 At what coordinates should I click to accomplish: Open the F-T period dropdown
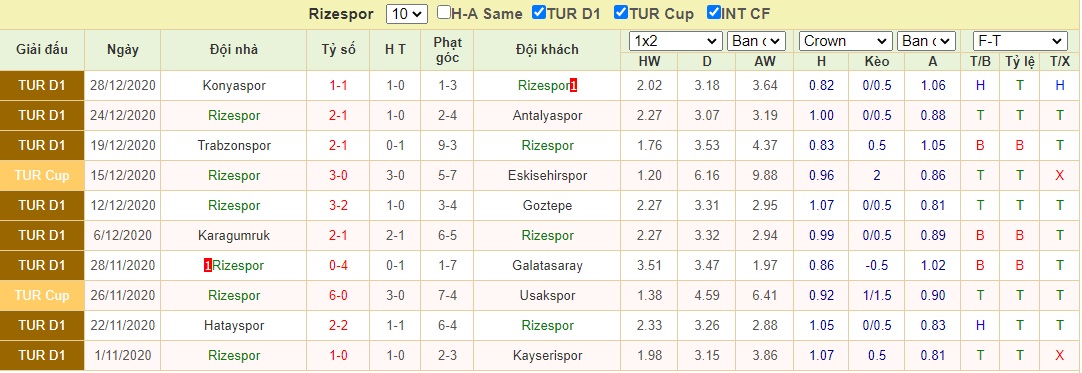[x=1020, y=41]
